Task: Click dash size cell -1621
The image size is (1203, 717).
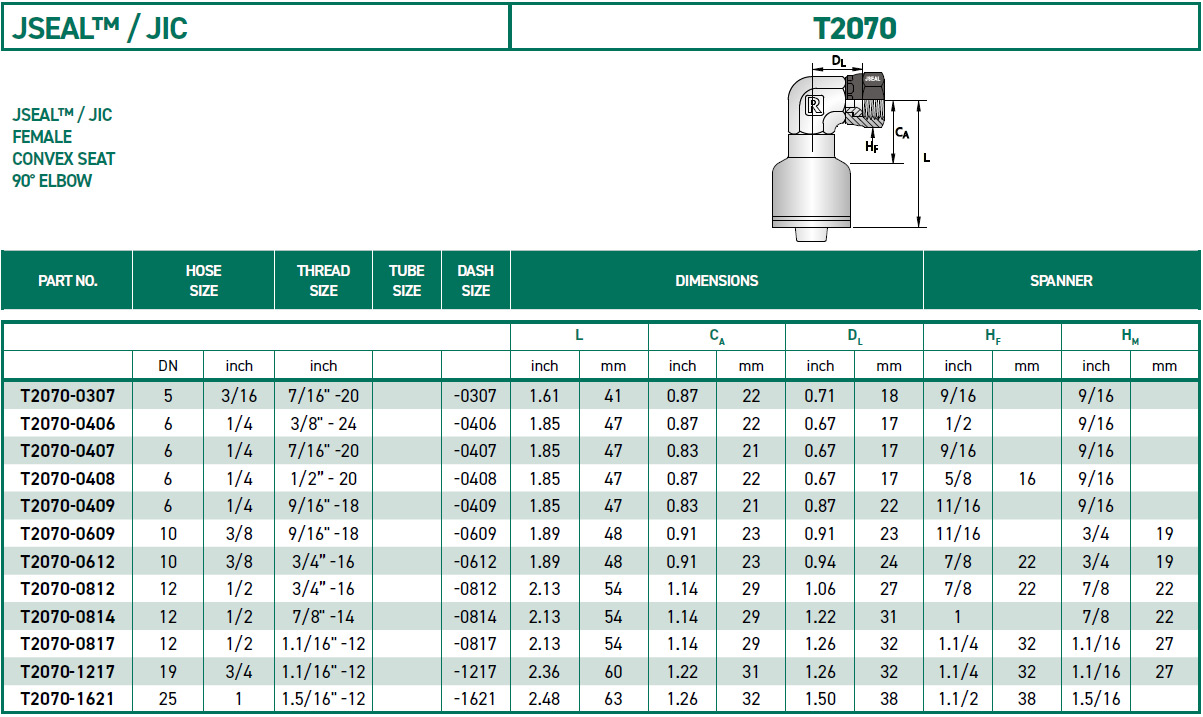Action: (475, 699)
